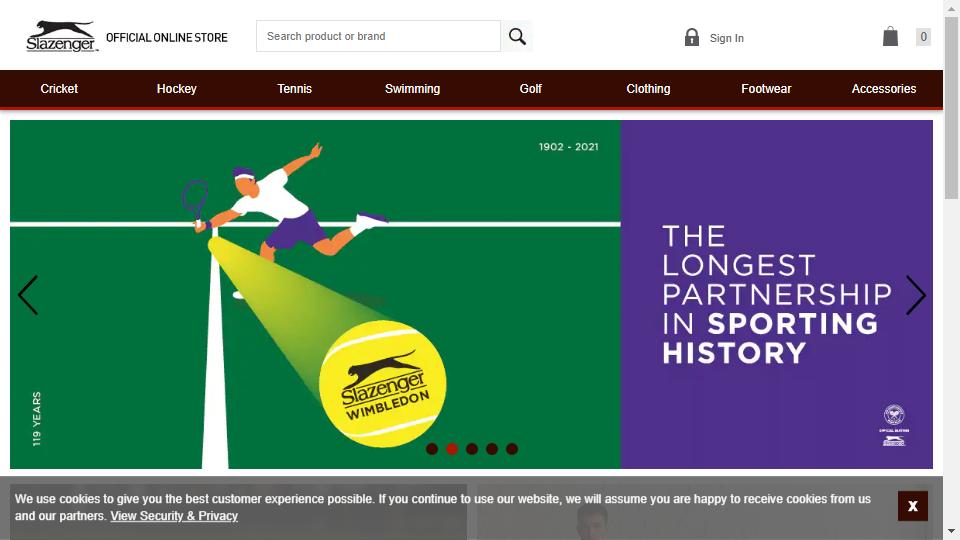Screen dimensions: 960x540
Task: Click the page vertical scrollbar thumb
Action: (x=951, y=107)
